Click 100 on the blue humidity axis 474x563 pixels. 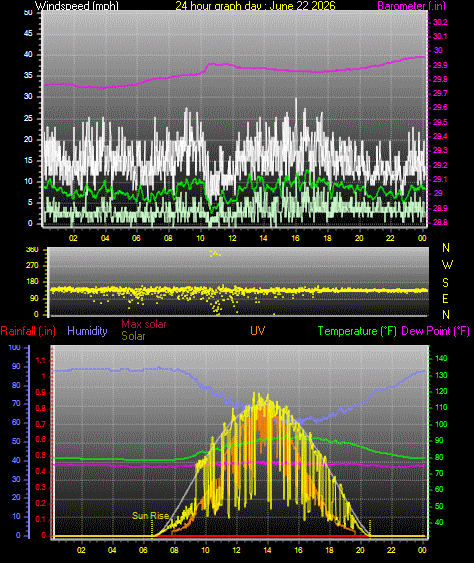pyautogui.click(x=14, y=348)
